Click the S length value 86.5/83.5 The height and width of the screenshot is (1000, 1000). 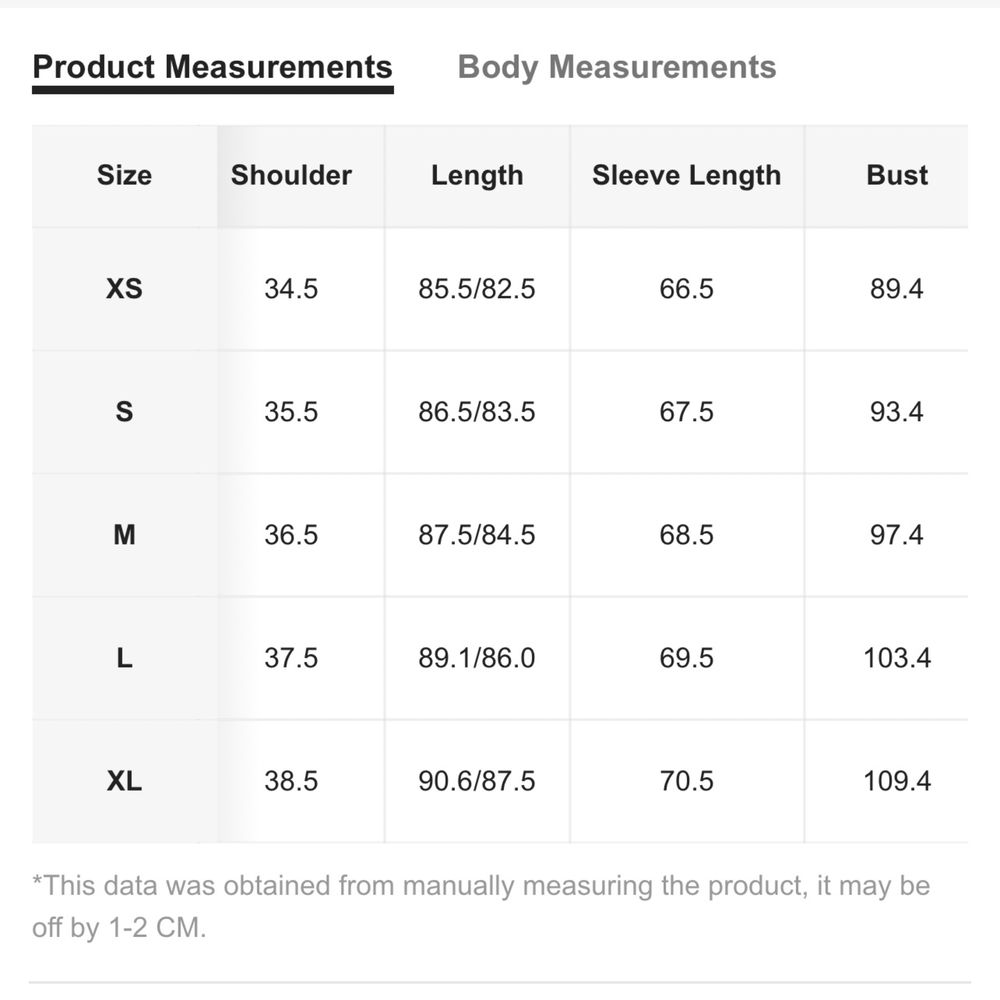[x=477, y=412]
